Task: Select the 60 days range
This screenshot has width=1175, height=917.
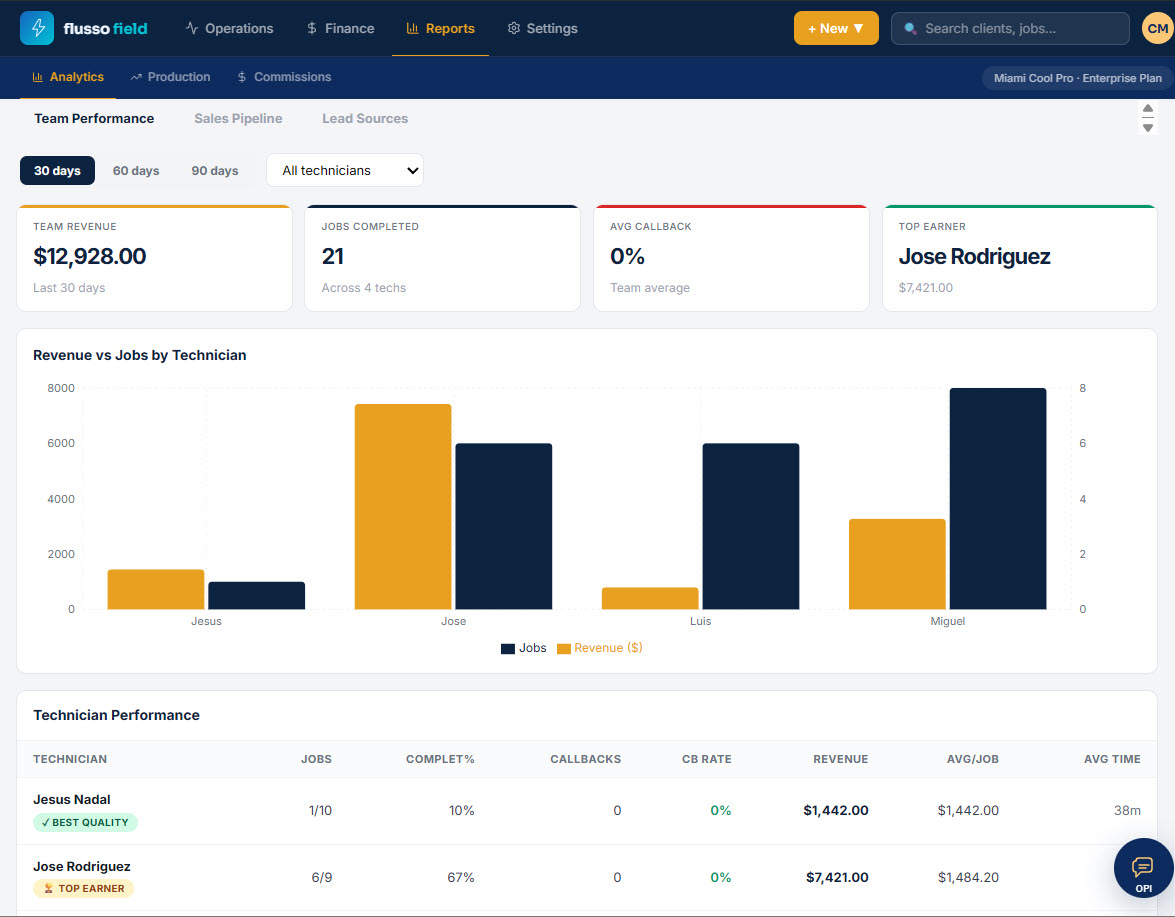Action: coord(136,171)
